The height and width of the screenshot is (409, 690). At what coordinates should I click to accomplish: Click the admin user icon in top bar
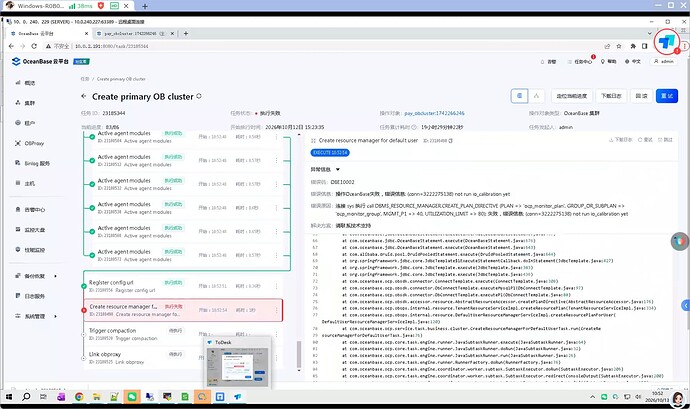(x=656, y=61)
